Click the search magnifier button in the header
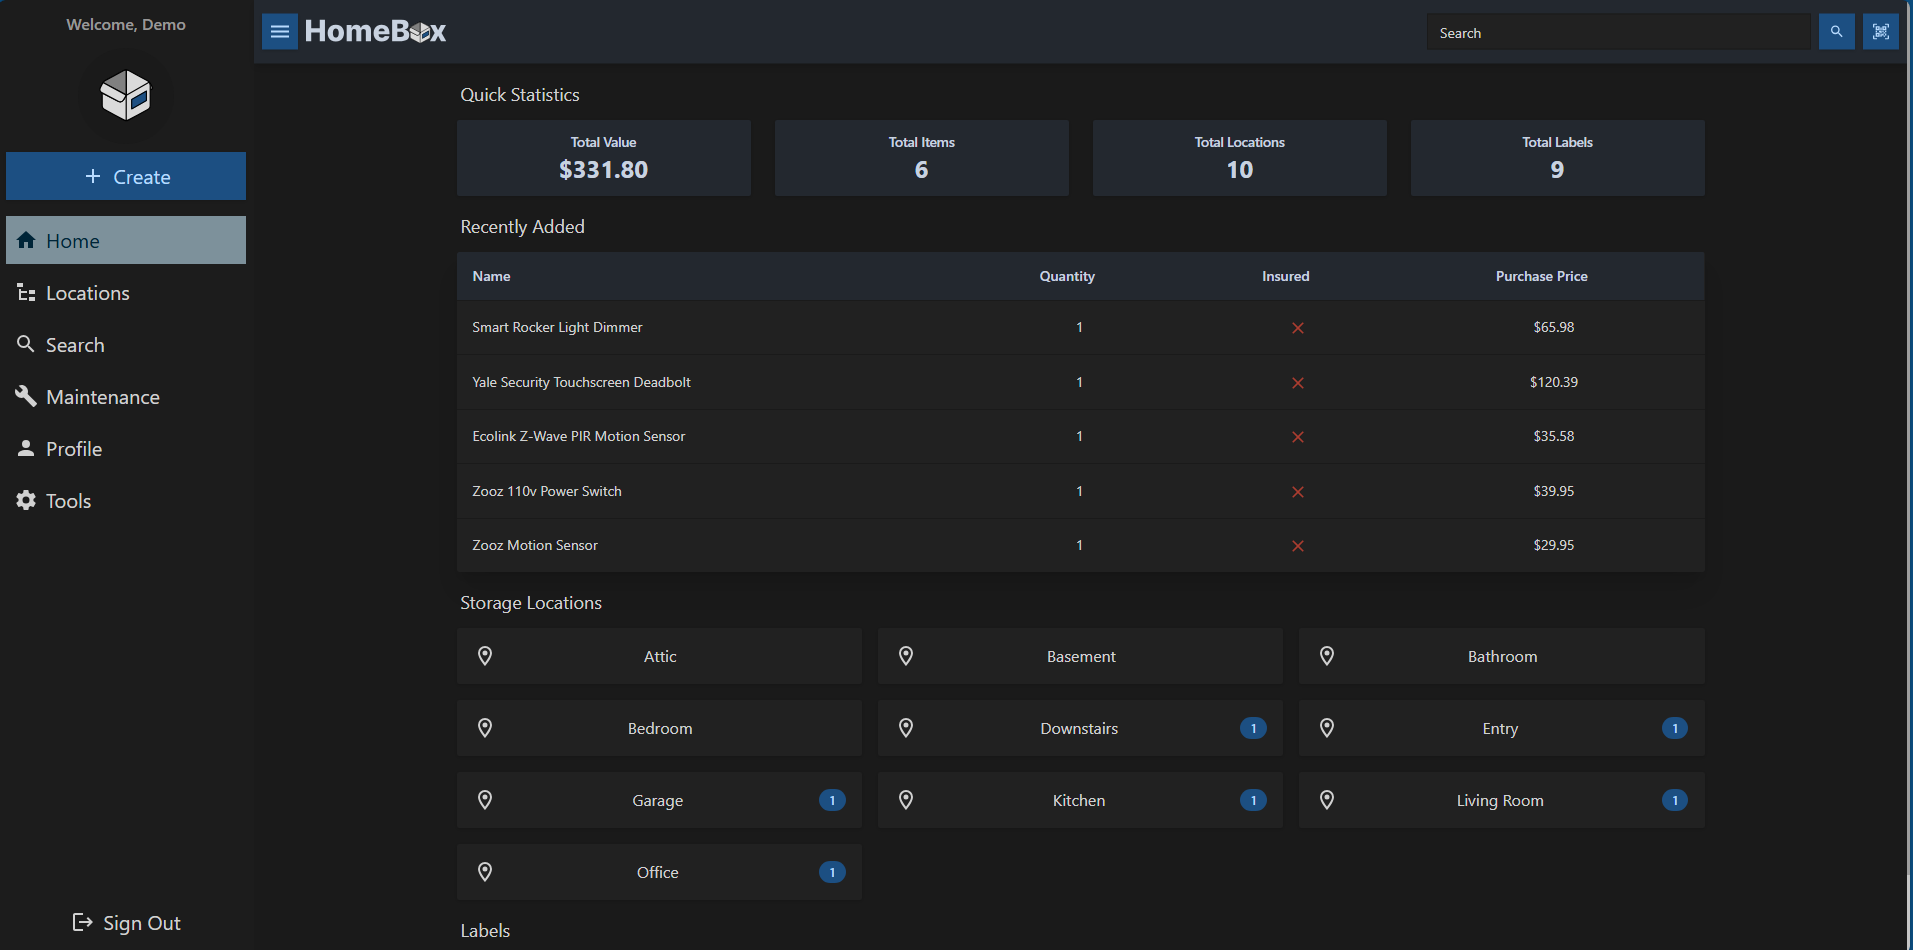 (1836, 31)
